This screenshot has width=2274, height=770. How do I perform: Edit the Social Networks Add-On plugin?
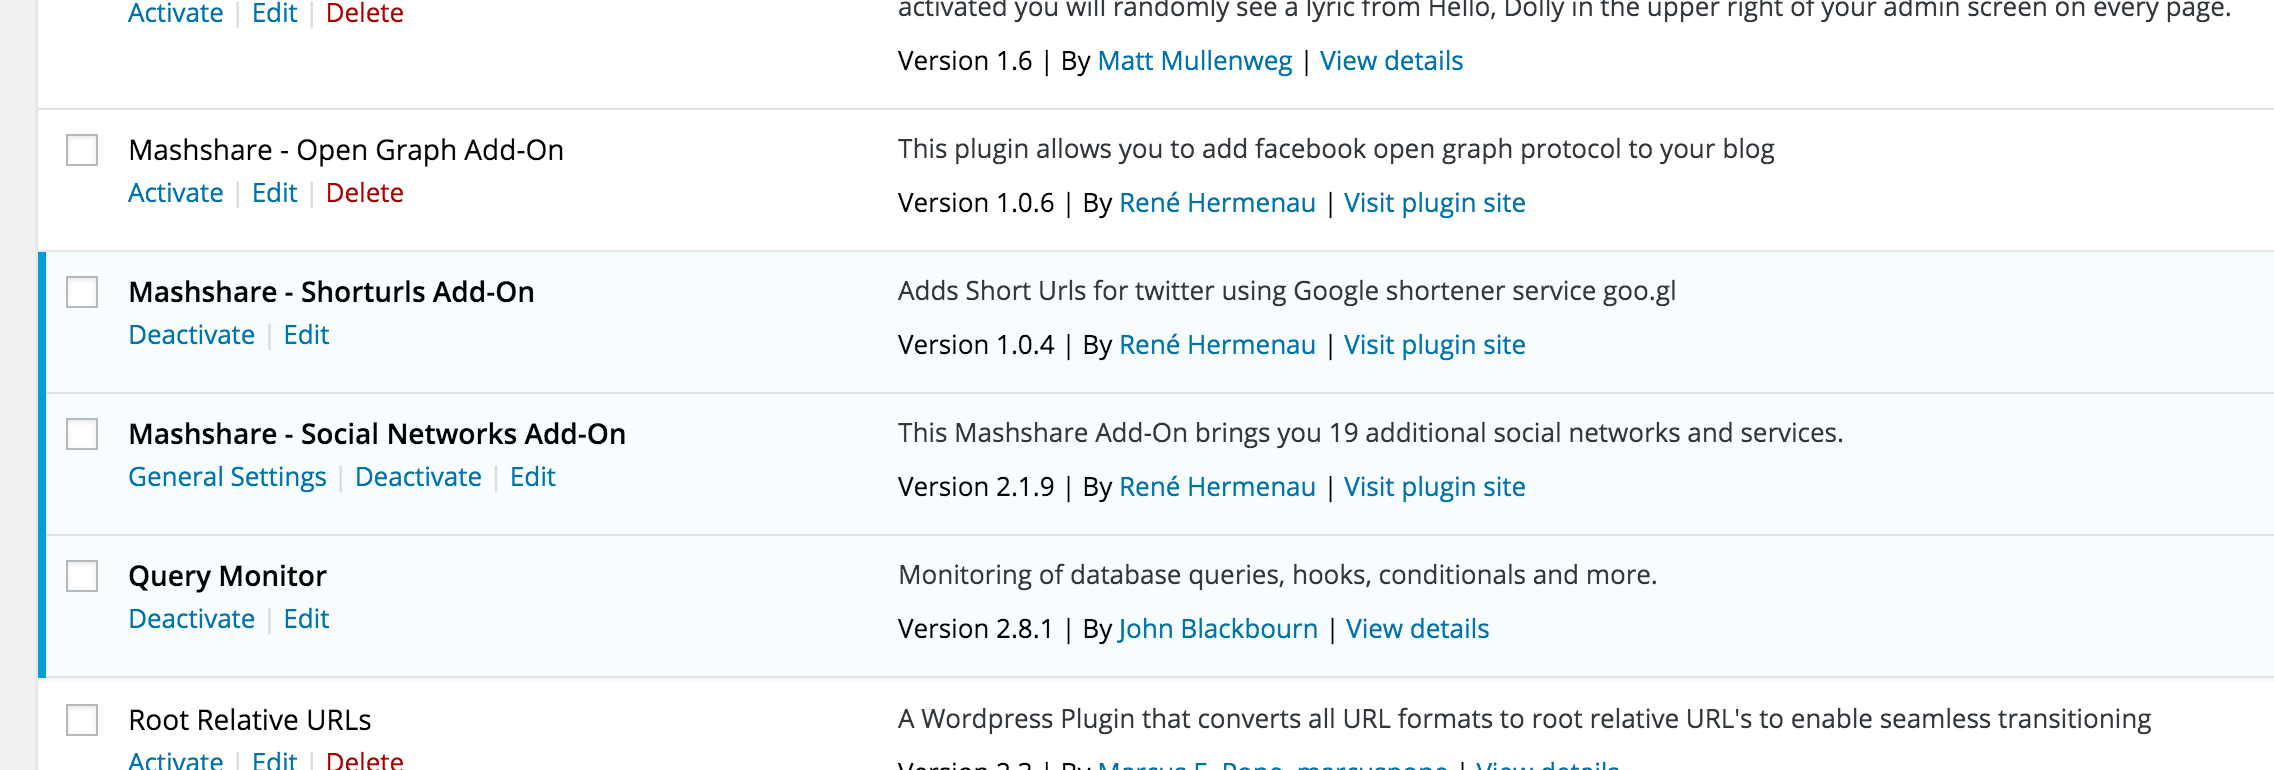(533, 477)
